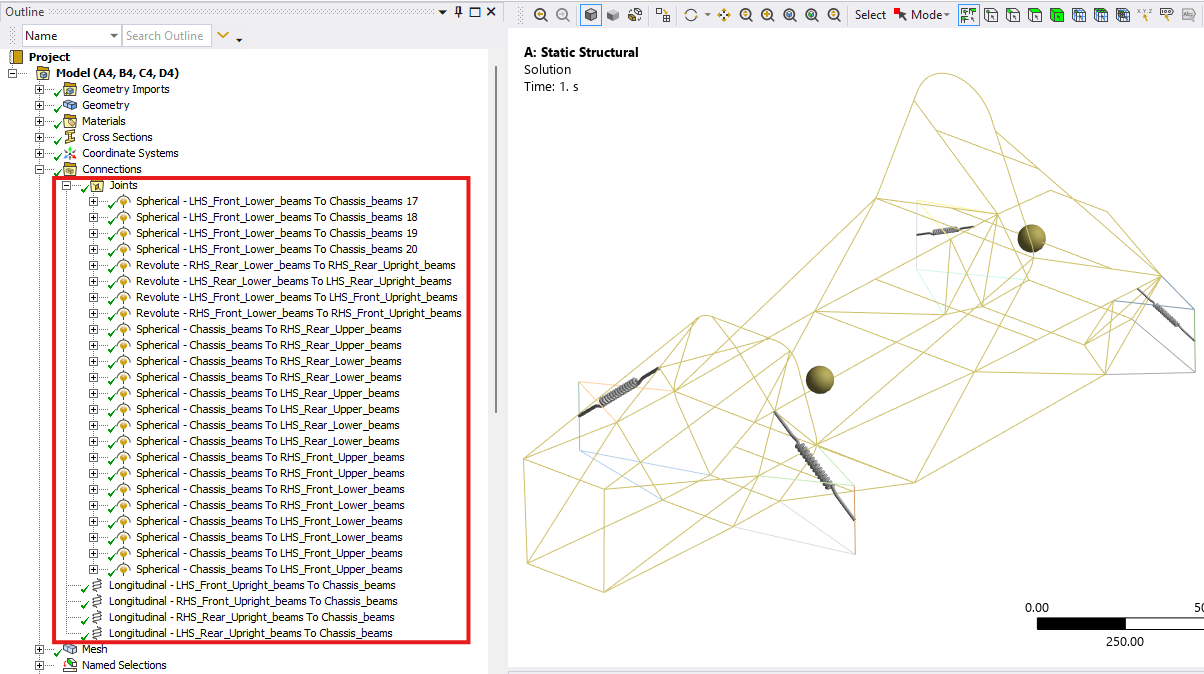Expand the Mesh tree node
This screenshot has width=1204, height=674.
click(x=40, y=649)
